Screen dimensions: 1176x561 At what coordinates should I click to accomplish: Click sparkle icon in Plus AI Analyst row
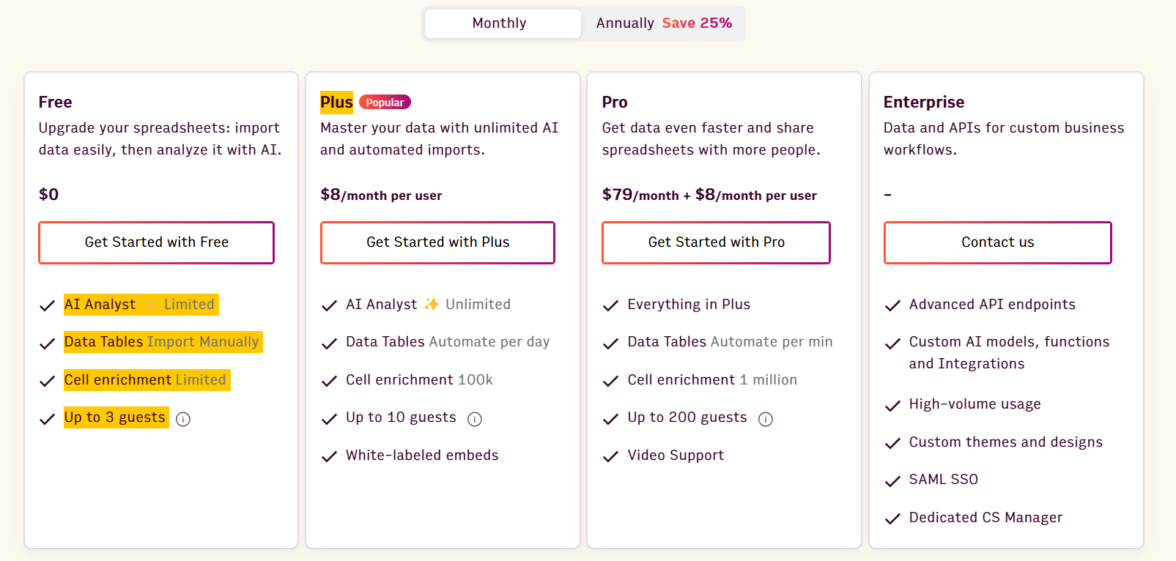point(431,304)
